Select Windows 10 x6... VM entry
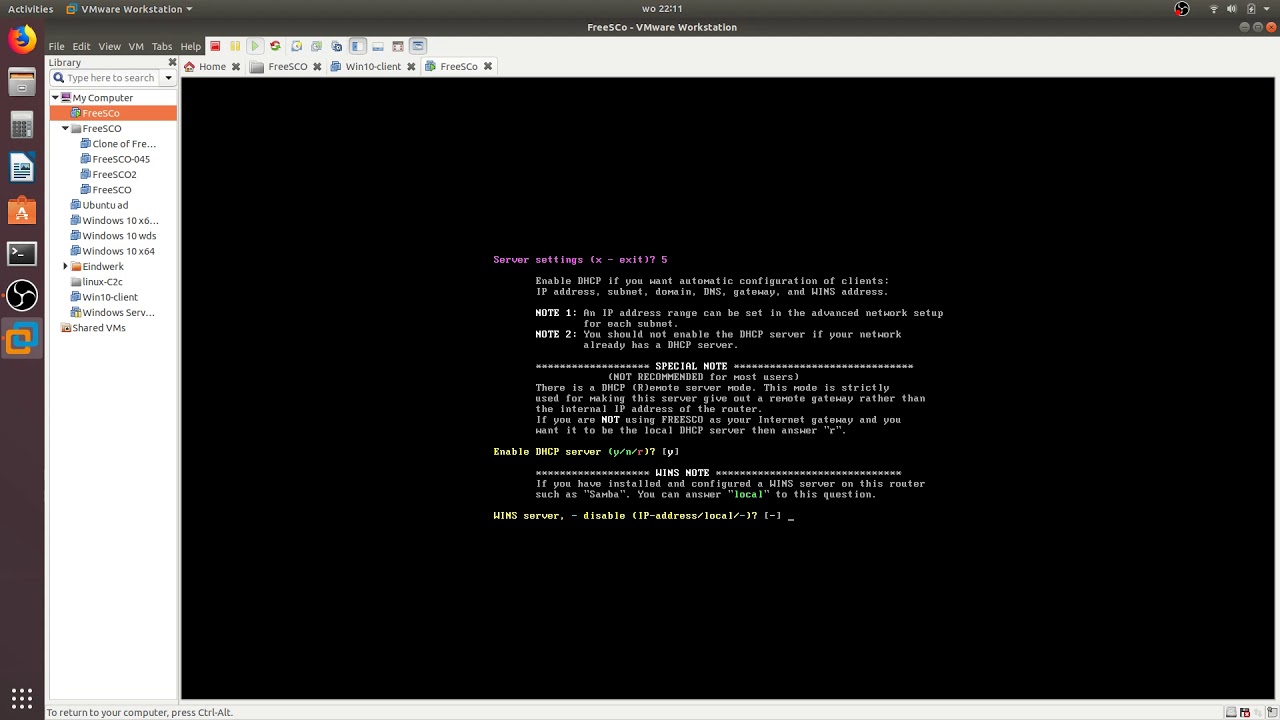Viewport: 1280px width, 720px height. 114,221
